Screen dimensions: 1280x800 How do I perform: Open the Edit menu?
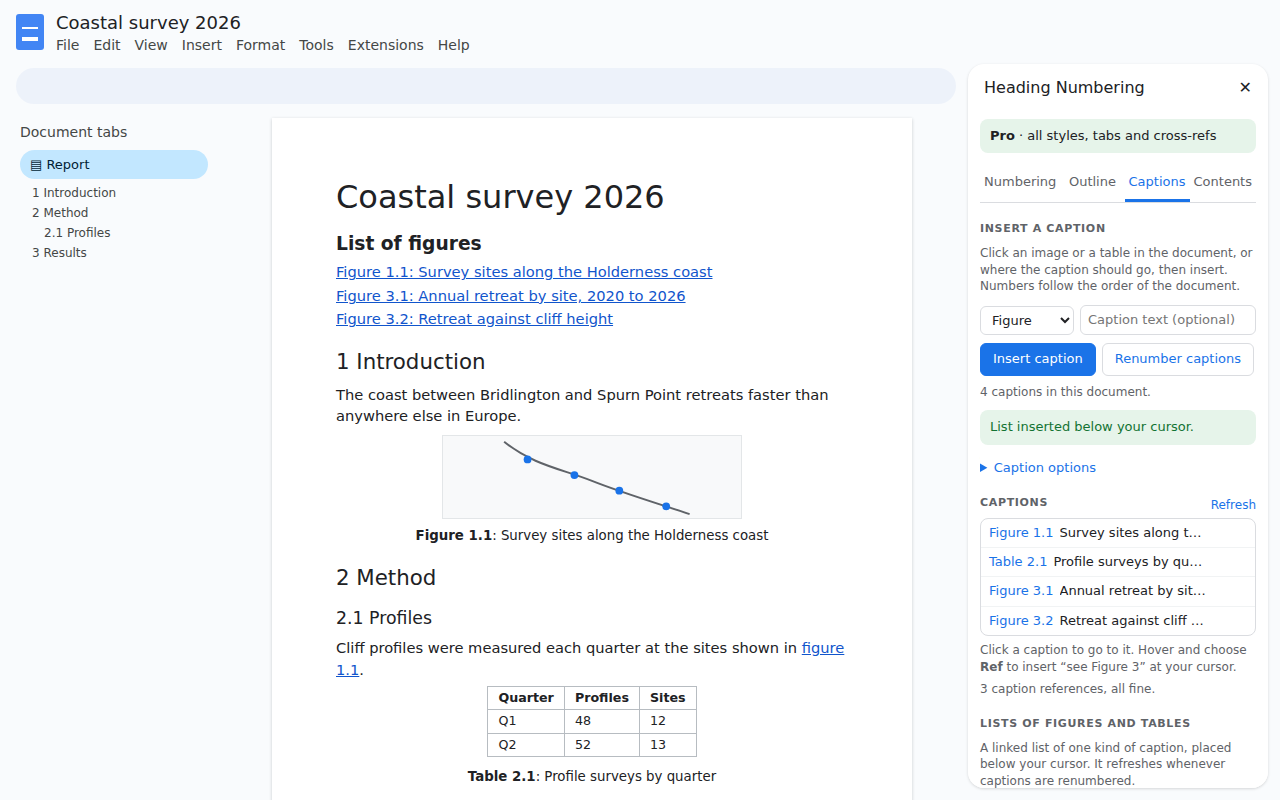click(107, 45)
